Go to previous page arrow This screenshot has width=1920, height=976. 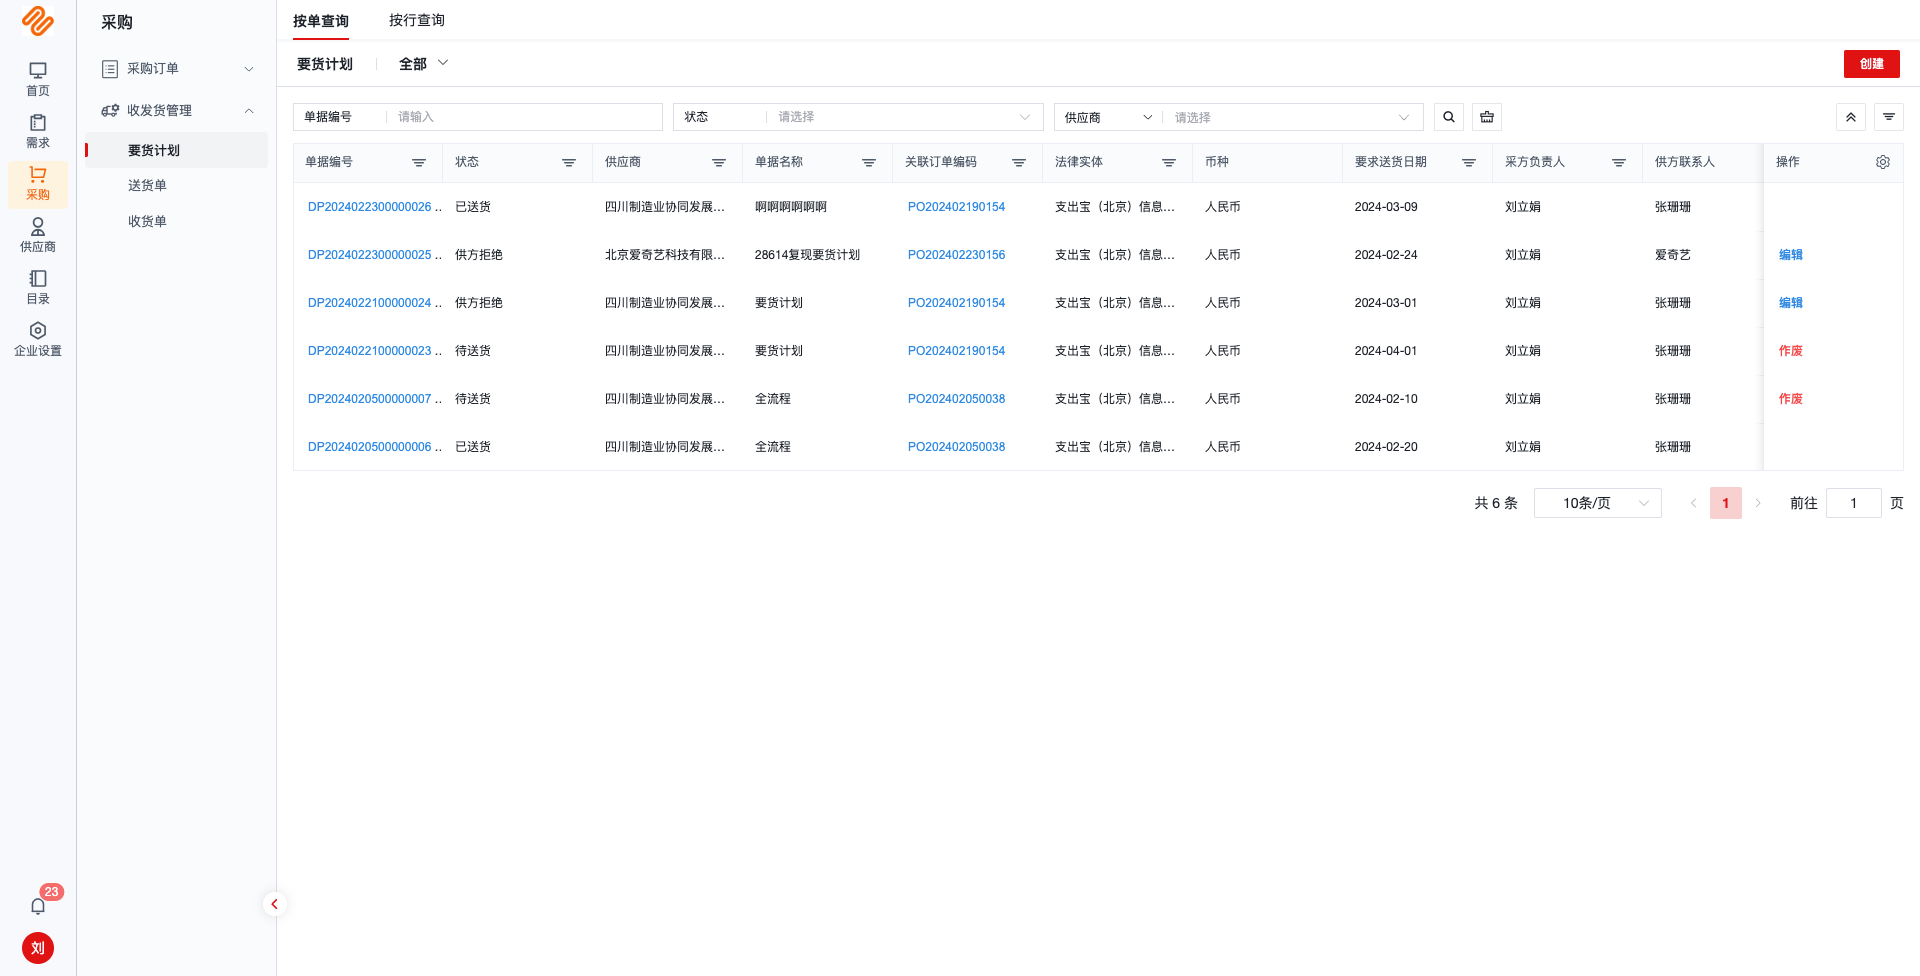[x=1693, y=503]
